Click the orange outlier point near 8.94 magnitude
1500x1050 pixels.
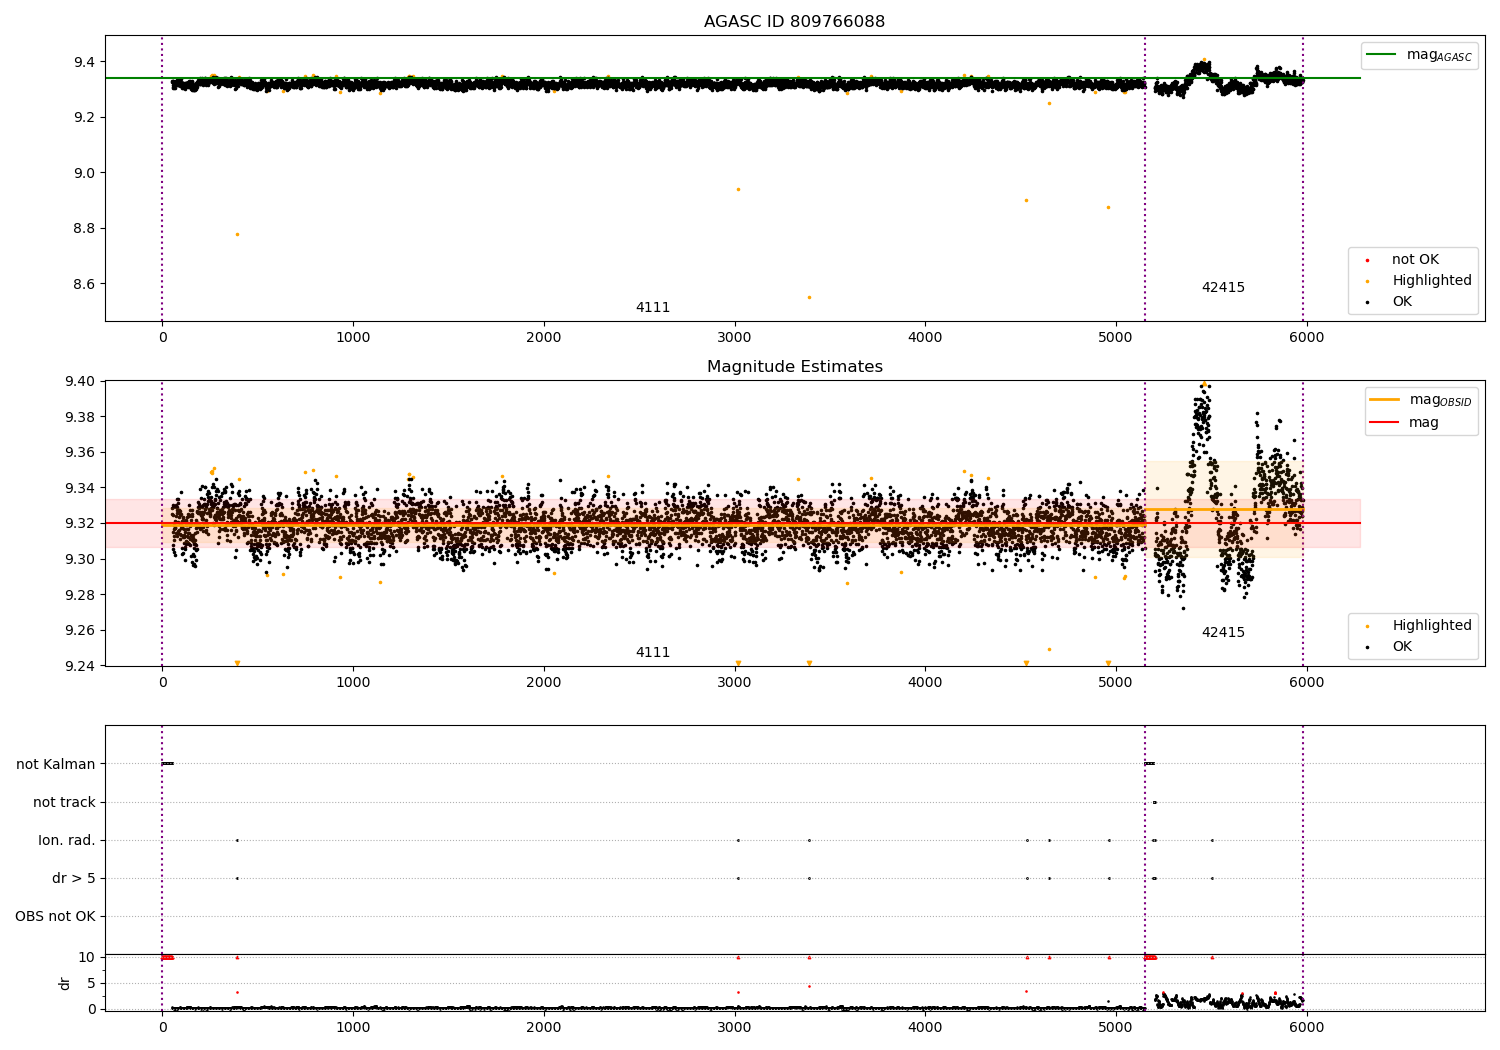coord(738,189)
